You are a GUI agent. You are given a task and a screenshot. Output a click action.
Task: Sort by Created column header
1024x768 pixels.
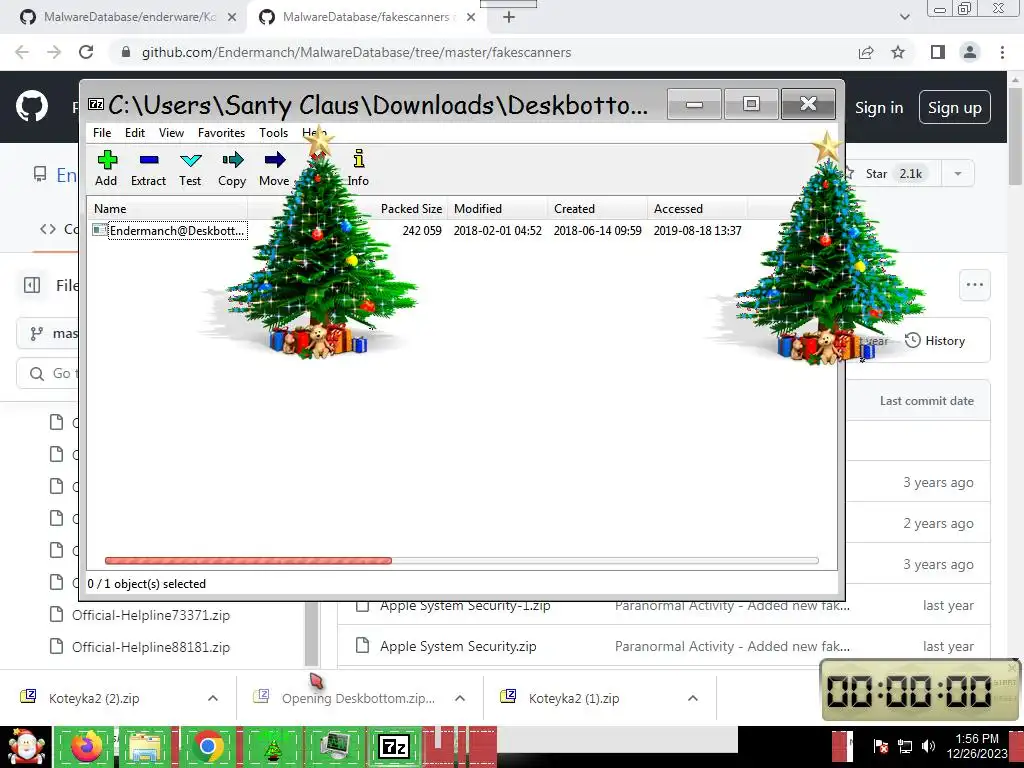point(598,209)
